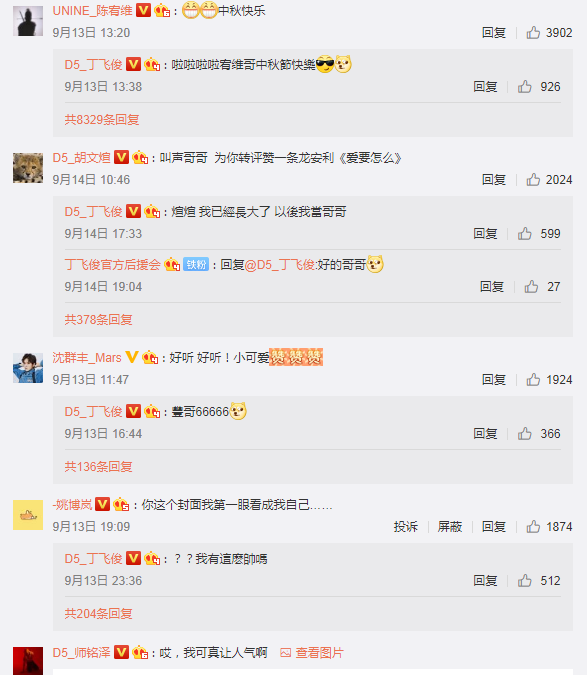Open 查看图片 link in D5_师铭泽 comment
Image resolution: width=587 pixels, height=675 pixels.
312,653
